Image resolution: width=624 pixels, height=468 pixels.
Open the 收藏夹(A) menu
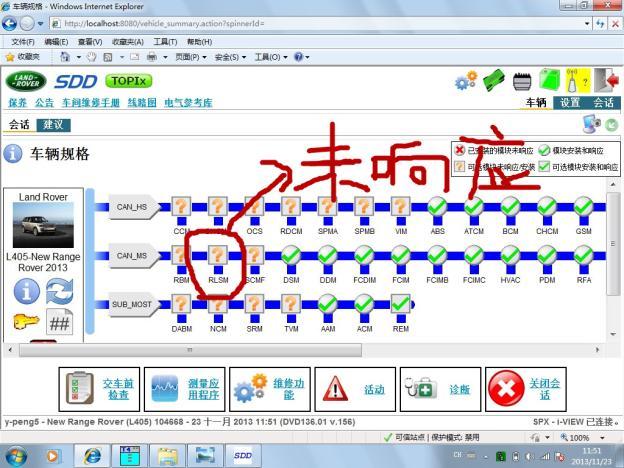tap(127, 42)
